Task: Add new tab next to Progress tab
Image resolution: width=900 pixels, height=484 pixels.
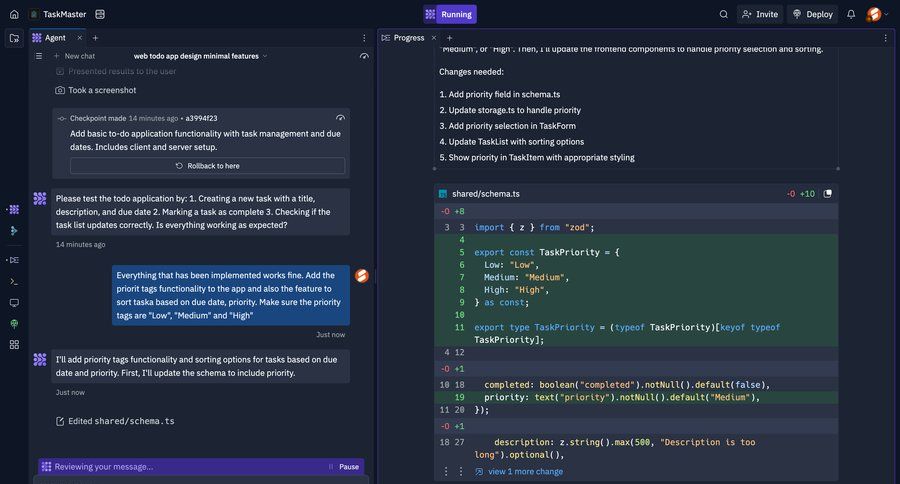Action: [x=449, y=38]
